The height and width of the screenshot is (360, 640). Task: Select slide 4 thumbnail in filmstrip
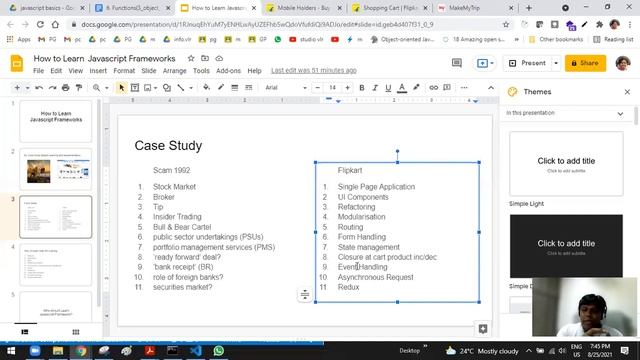tap(56, 264)
